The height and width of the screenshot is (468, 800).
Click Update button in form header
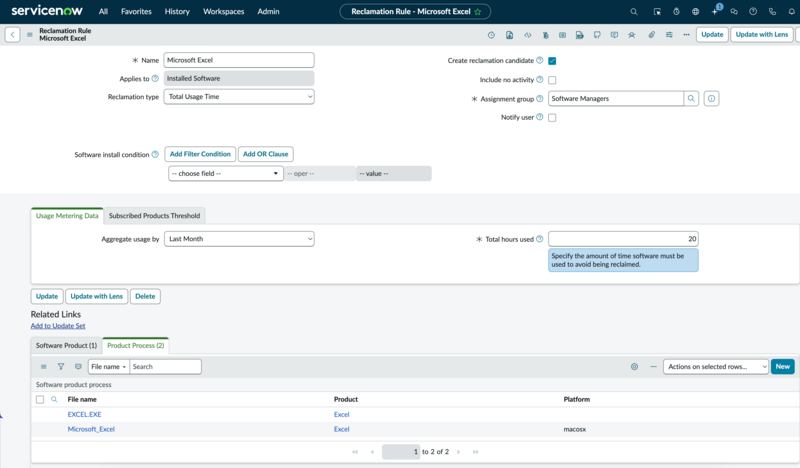(712, 34)
